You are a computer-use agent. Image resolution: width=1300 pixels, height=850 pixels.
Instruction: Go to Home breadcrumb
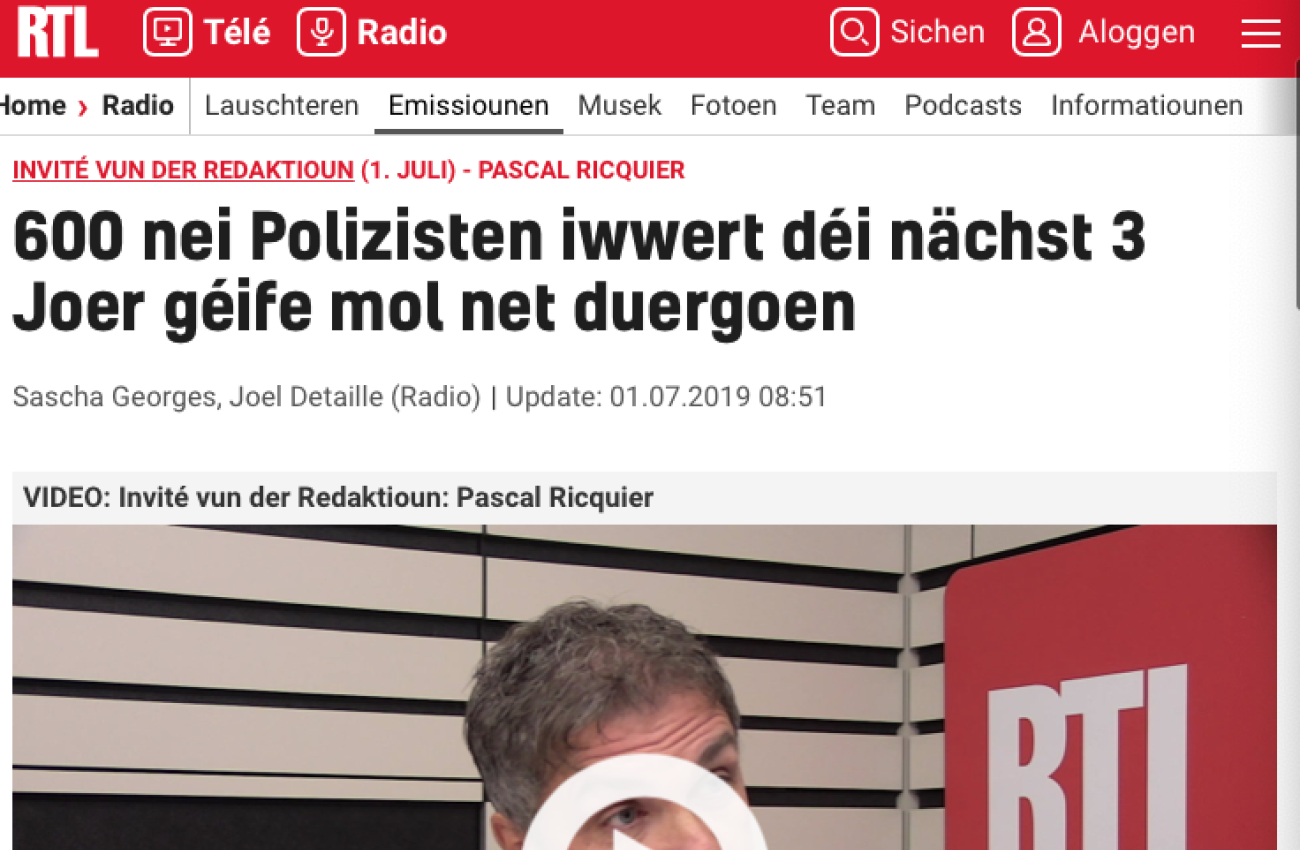[x=32, y=105]
